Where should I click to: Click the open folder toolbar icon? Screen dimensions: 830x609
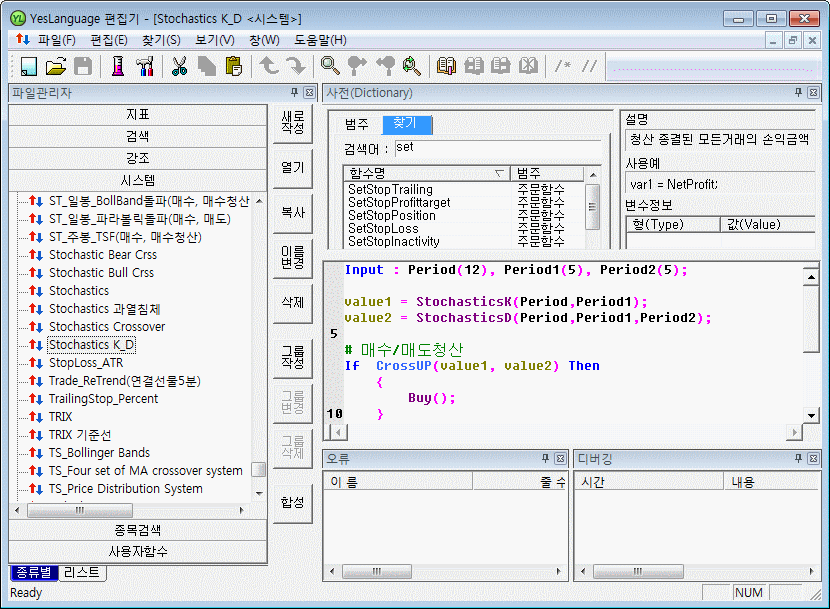click(x=56, y=66)
